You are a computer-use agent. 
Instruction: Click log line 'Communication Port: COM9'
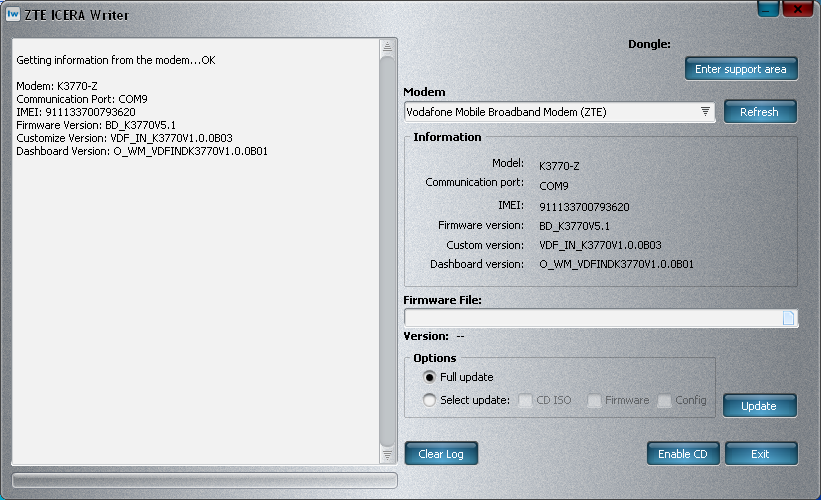pyautogui.click(x=82, y=99)
